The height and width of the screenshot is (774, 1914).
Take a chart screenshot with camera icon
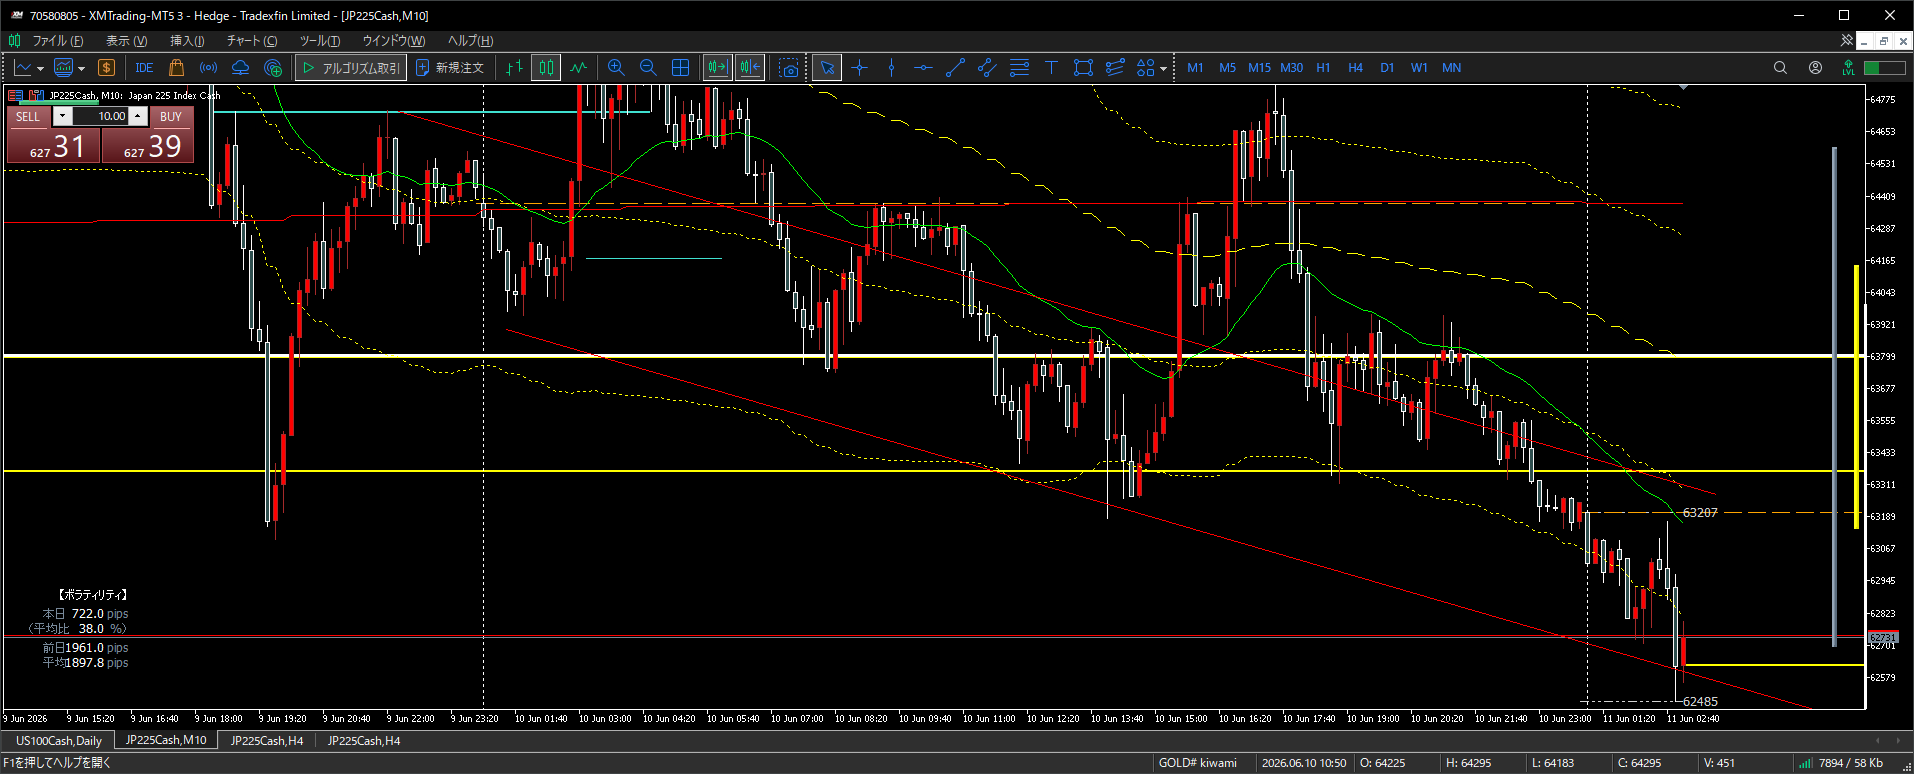[x=789, y=68]
